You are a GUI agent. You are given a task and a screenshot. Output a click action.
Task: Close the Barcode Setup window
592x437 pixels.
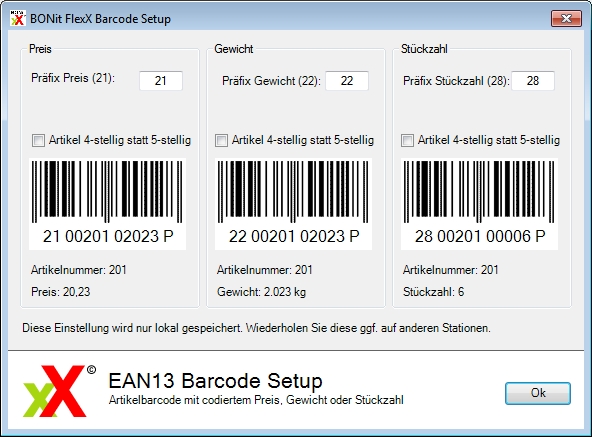coord(566,18)
